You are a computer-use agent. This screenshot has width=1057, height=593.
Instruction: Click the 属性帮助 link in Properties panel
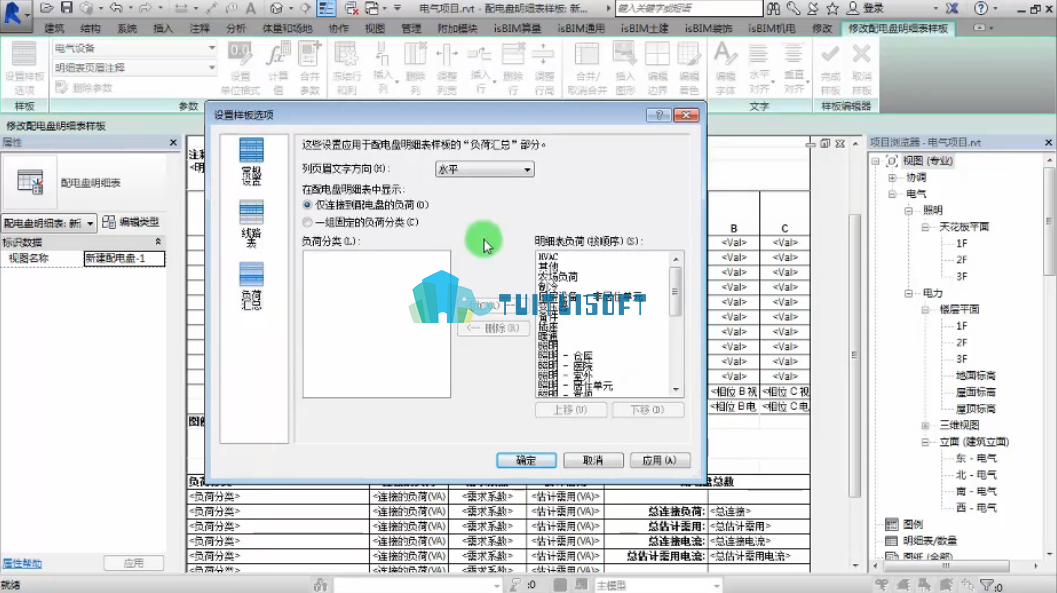click(22, 563)
